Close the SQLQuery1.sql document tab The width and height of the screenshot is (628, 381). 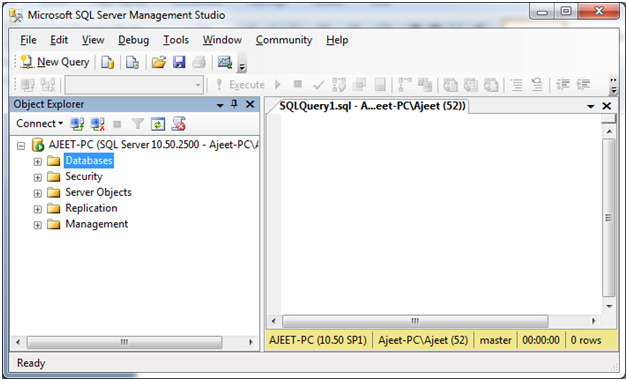tap(607, 106)
